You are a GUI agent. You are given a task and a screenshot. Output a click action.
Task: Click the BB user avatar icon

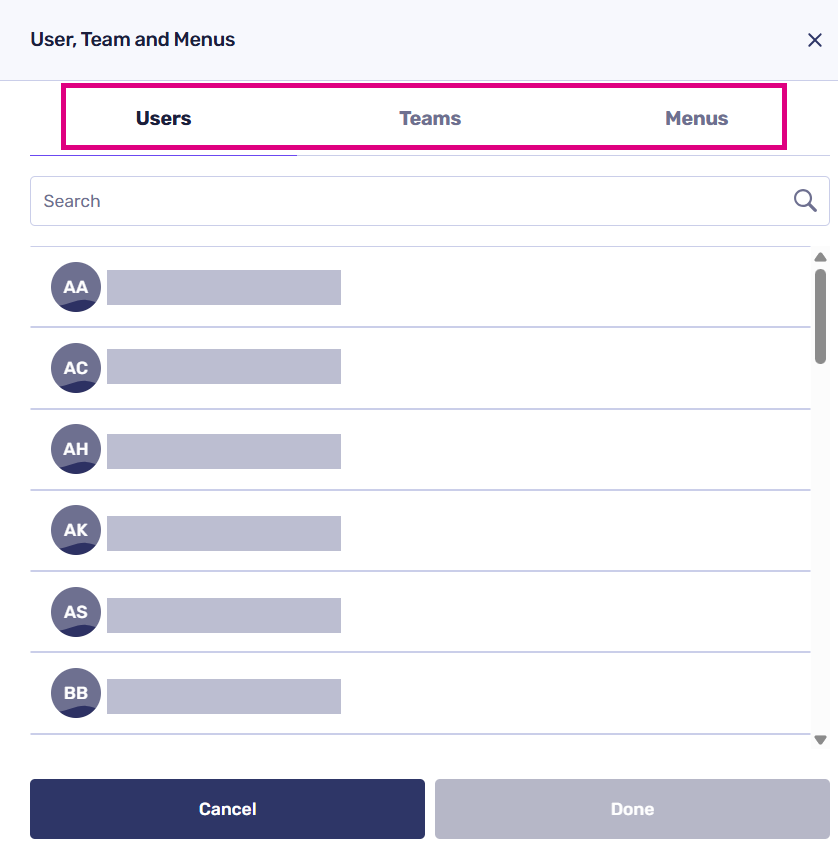point(76,693)
